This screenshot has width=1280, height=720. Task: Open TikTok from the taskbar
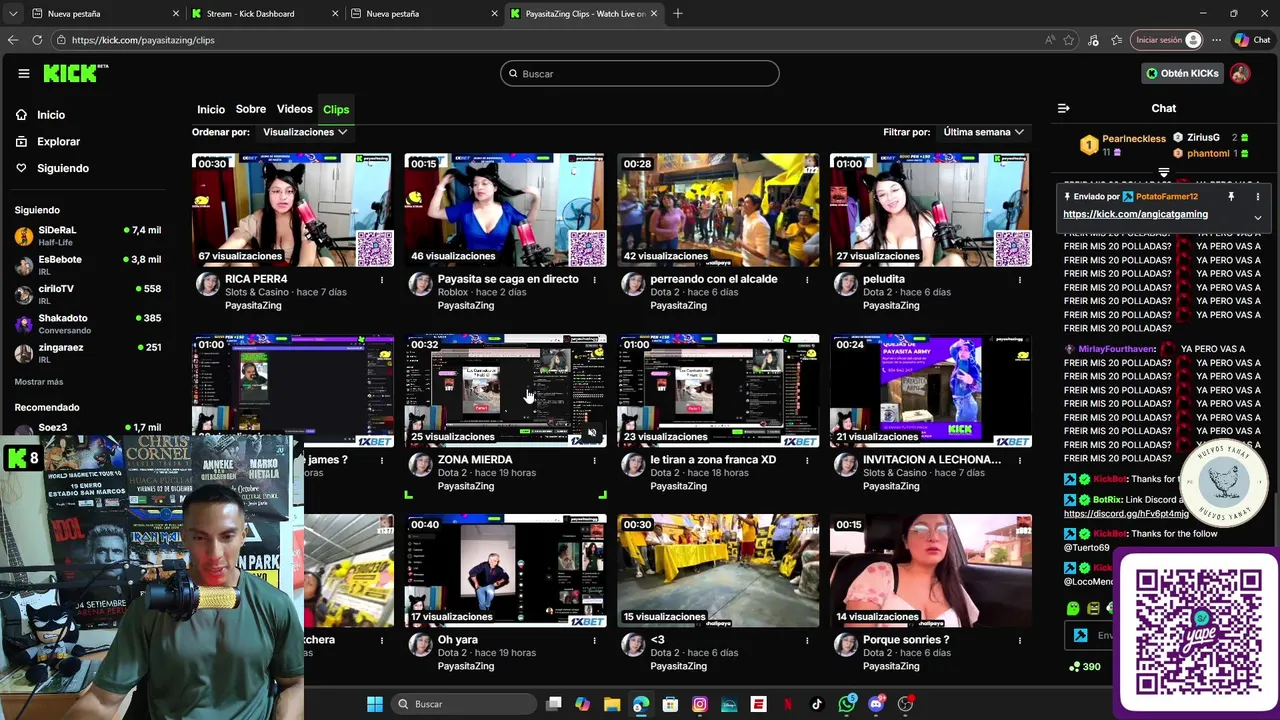pos(817,704)
